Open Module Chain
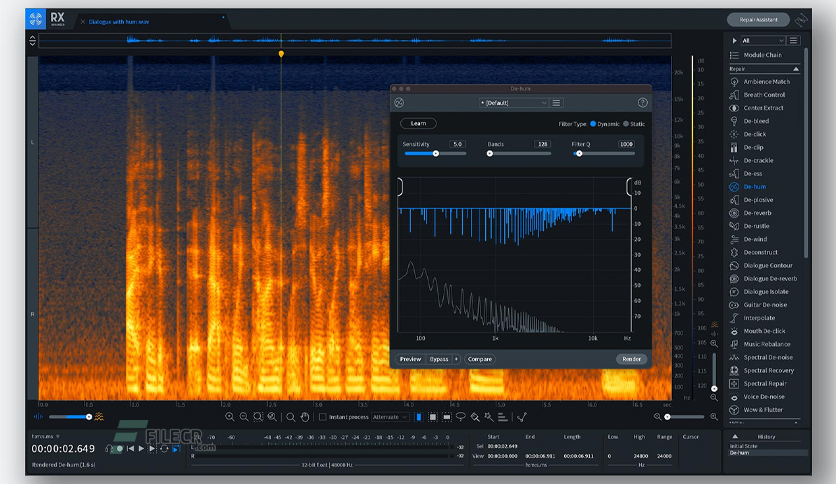This screenshot has height=484, width=836. pyautogui.click(x=755, y=55)
